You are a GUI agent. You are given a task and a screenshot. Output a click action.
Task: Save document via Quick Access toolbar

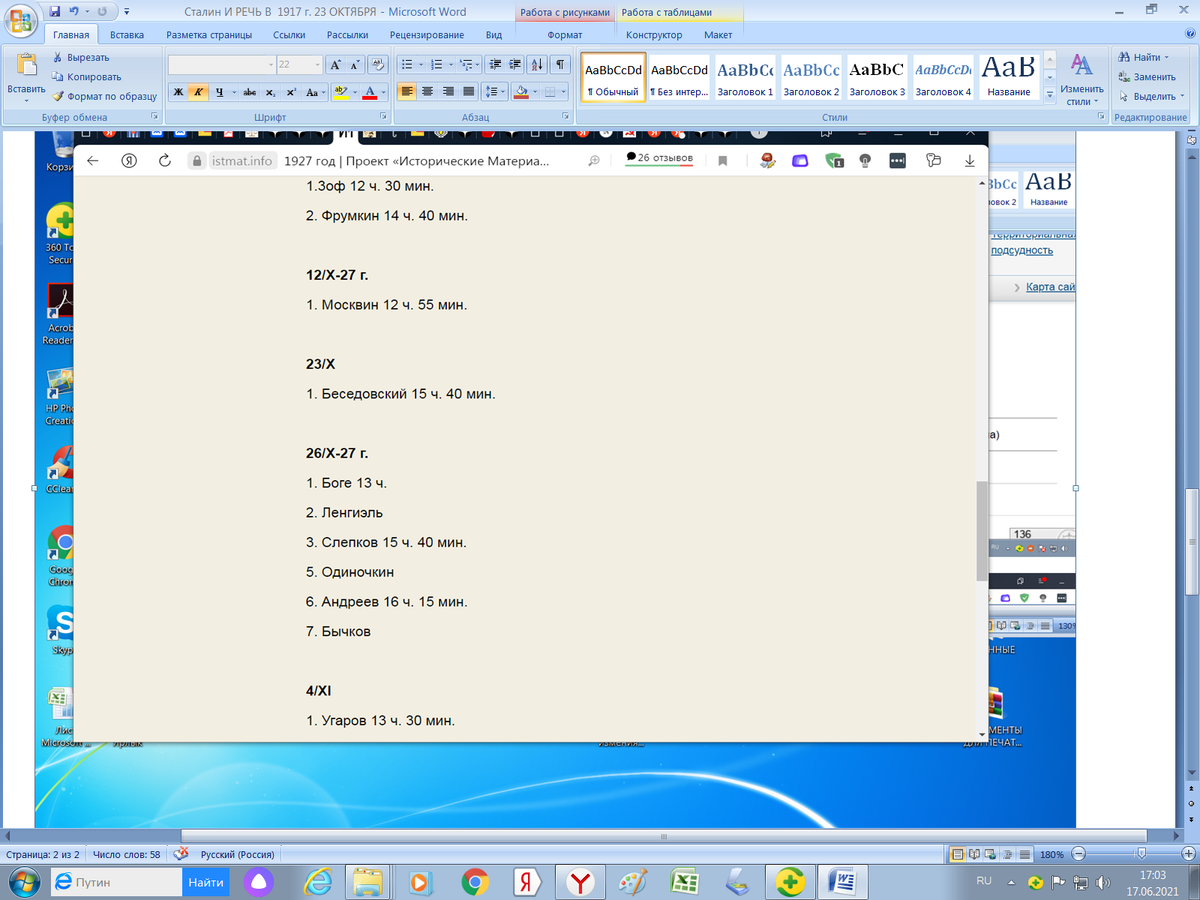coord(54,11)
